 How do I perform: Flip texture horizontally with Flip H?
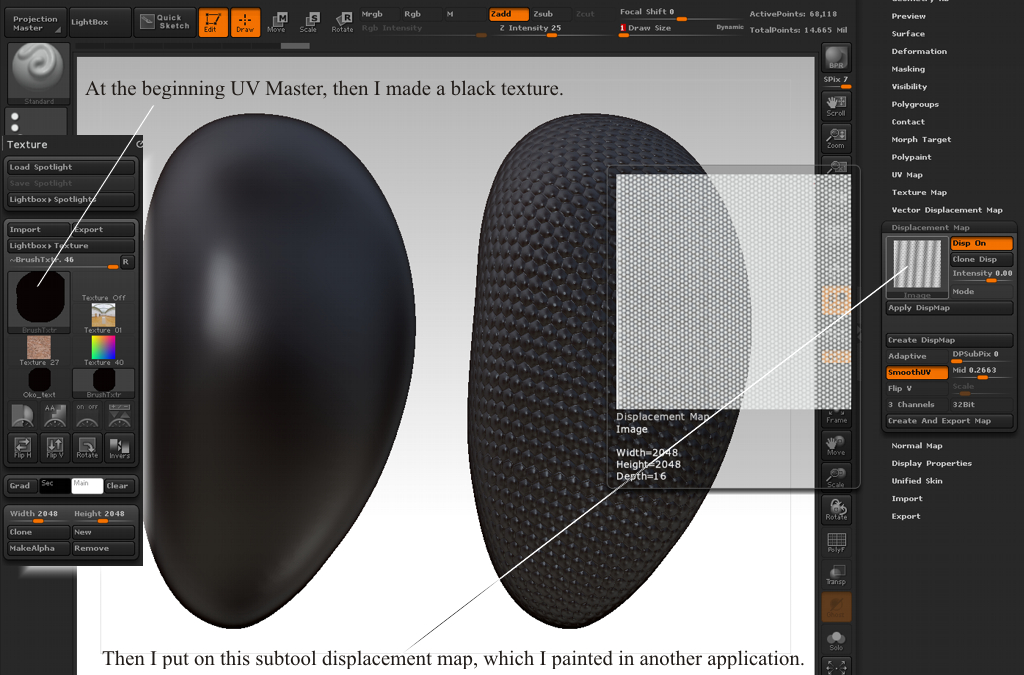tap(23, 448)
